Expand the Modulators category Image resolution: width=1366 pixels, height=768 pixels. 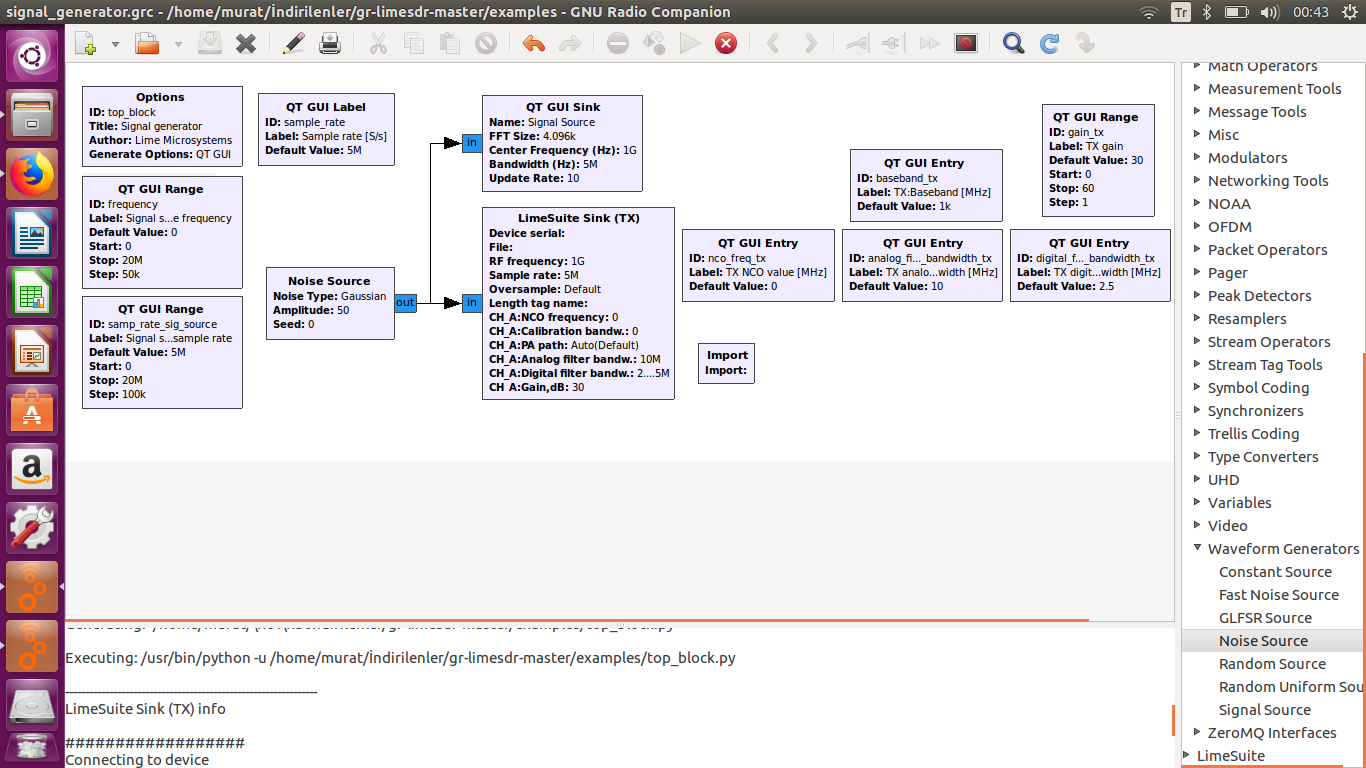tap(1197, 158)
